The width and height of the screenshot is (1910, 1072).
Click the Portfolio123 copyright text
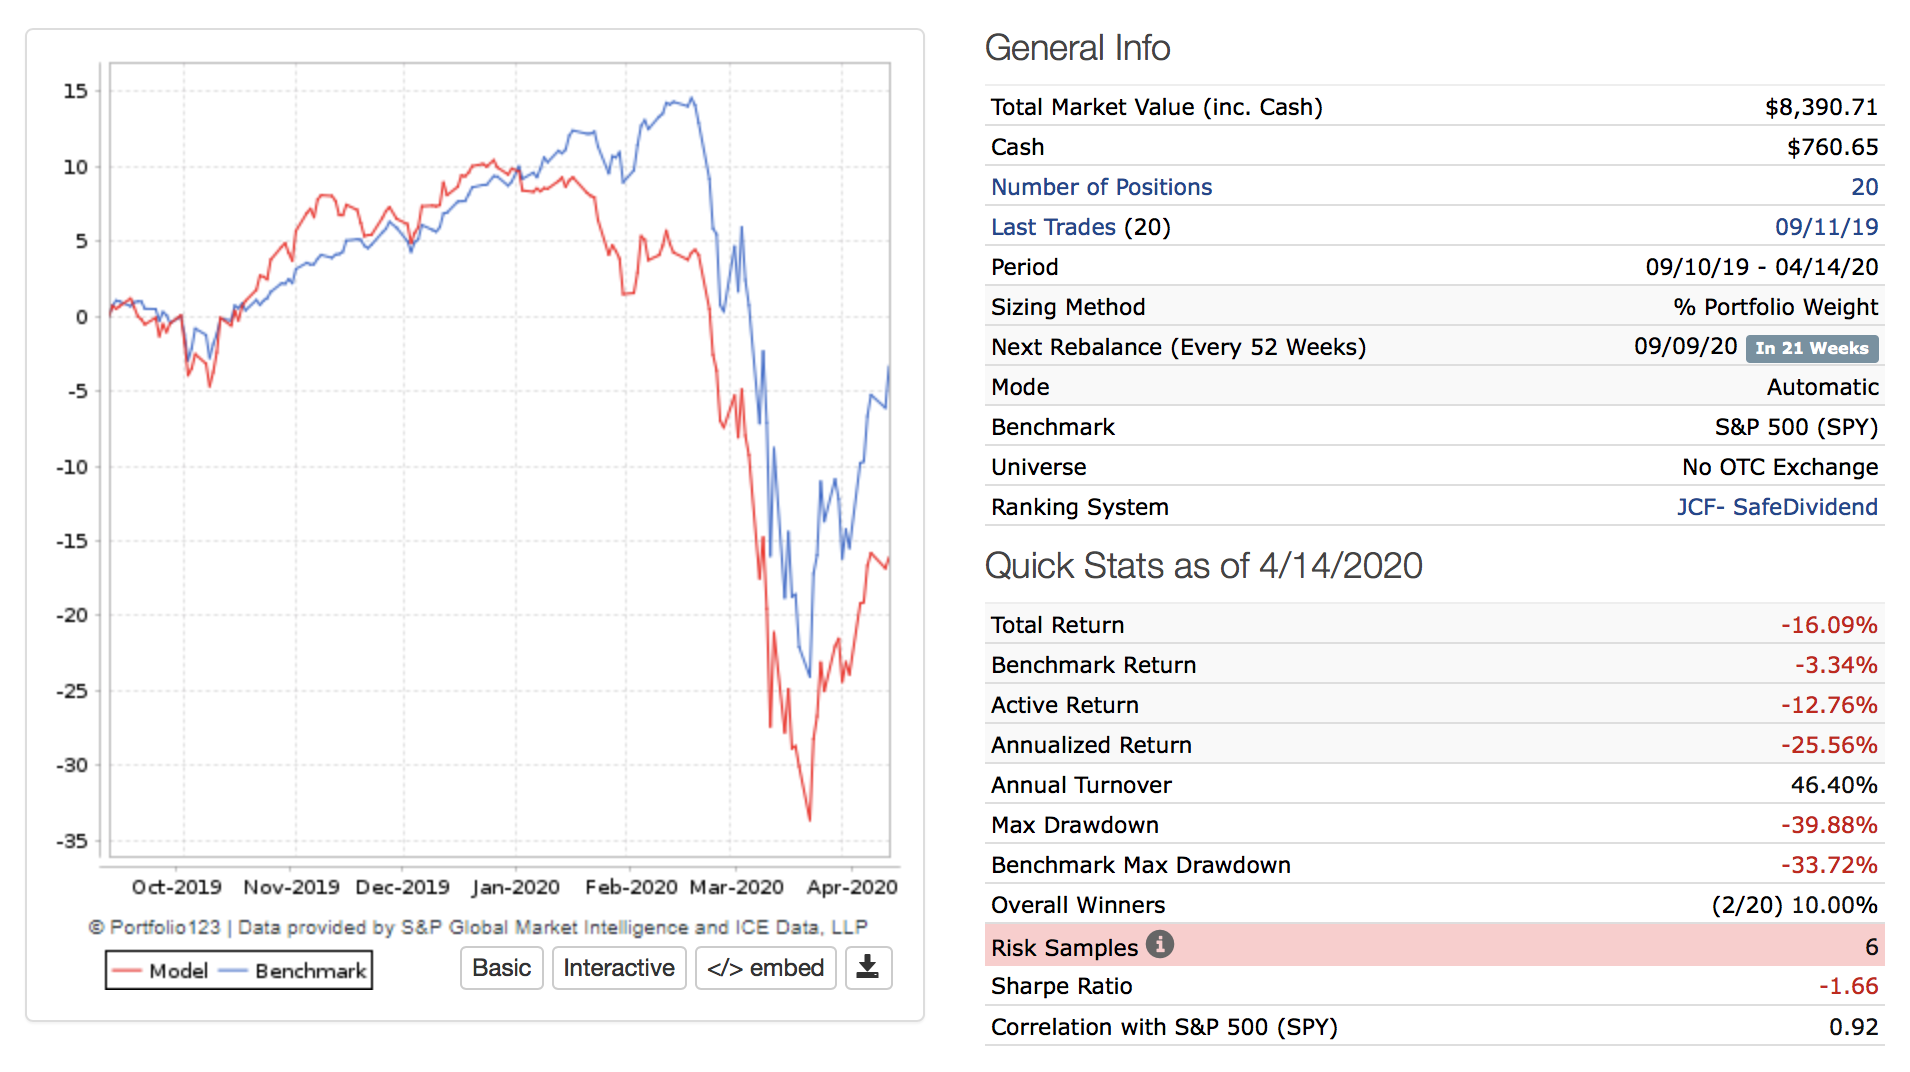(x=478, y=927)
